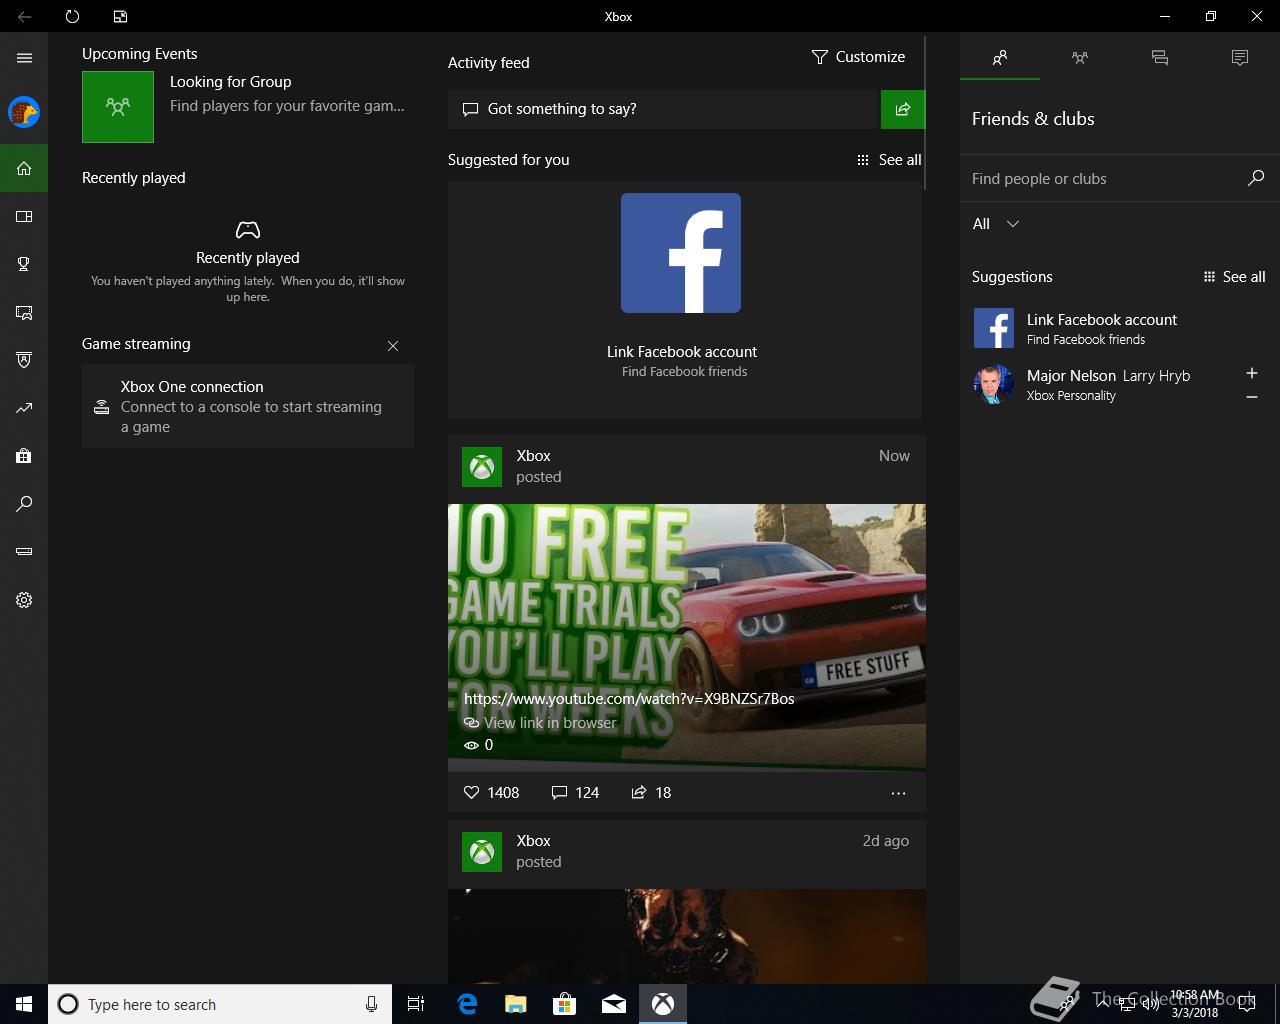Open Task View in taskbar

(x=416, y=1004)
